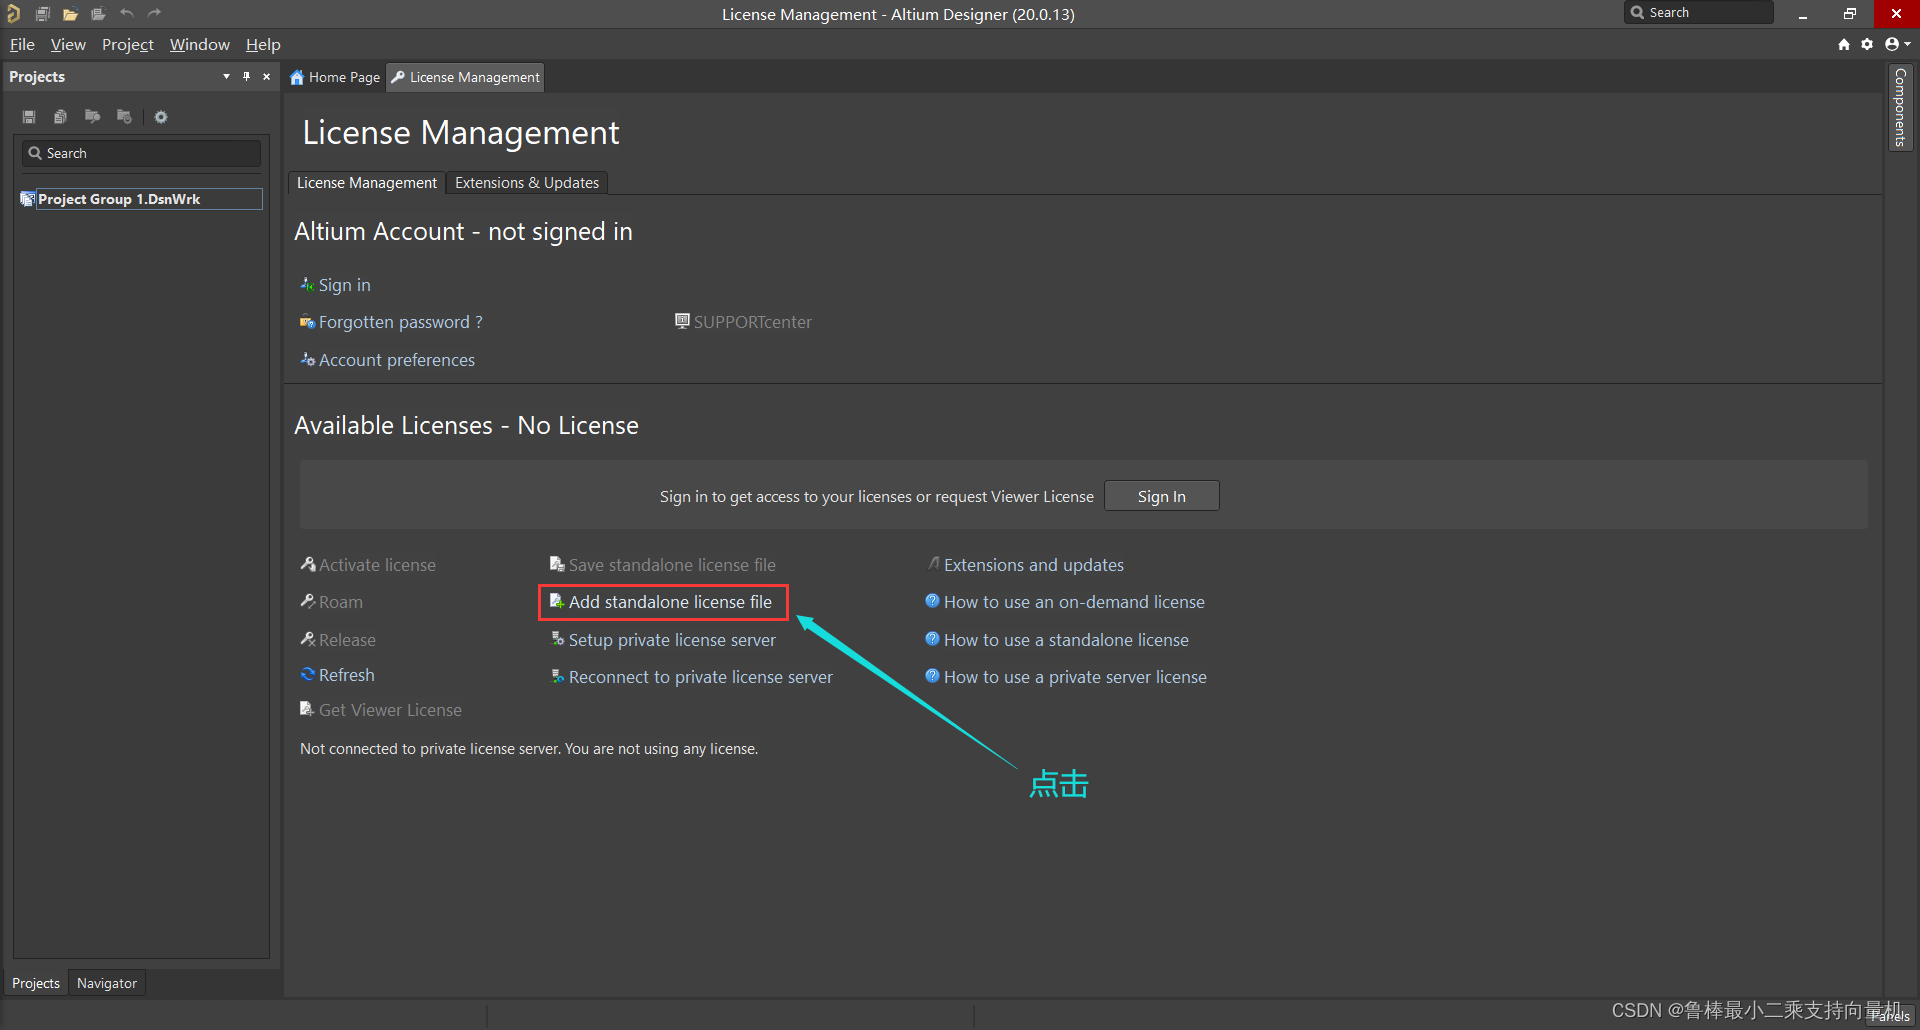Open the Components side panel tab
This screenshot has width=1920, height=1030.
[1900, 107]
